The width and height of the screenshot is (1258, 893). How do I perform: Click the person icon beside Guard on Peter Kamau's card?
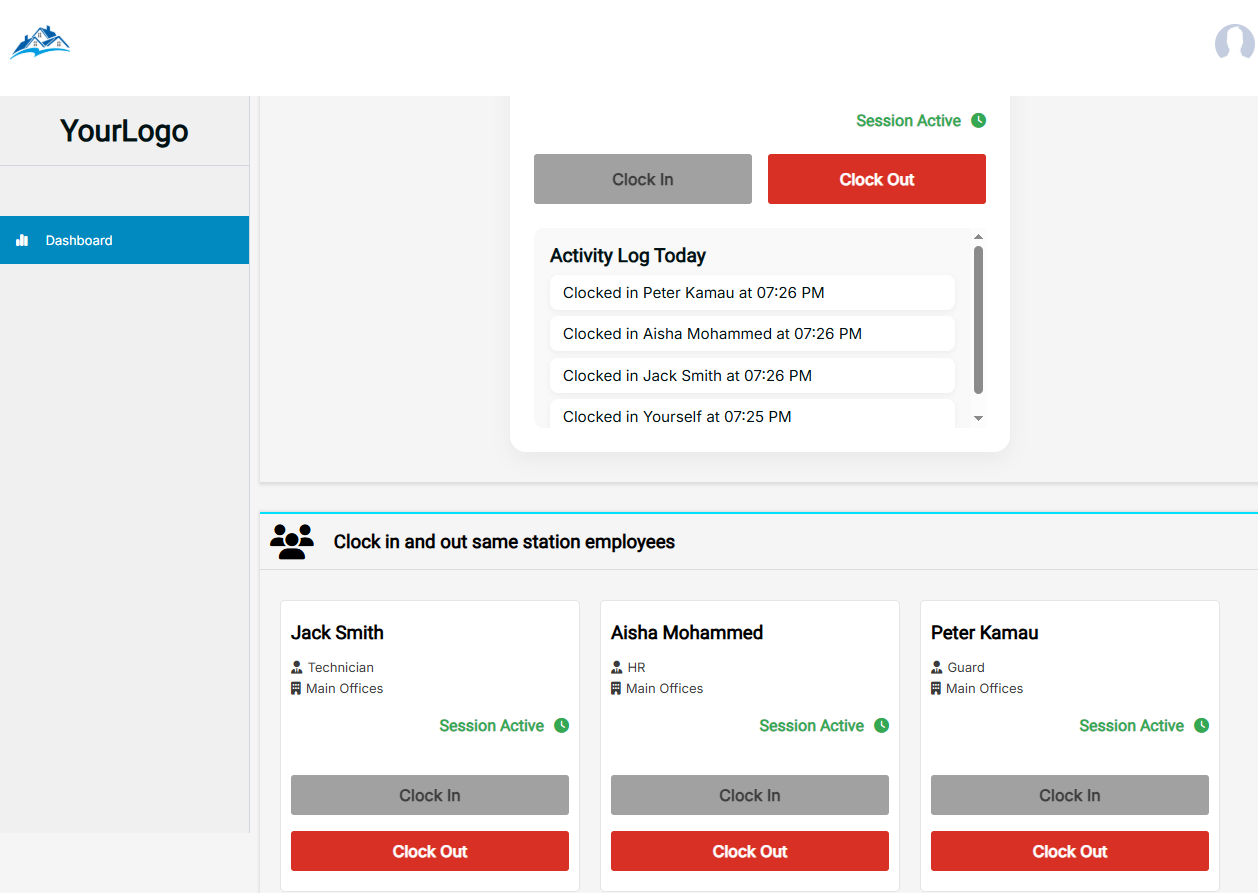click(x=937, y=667)
